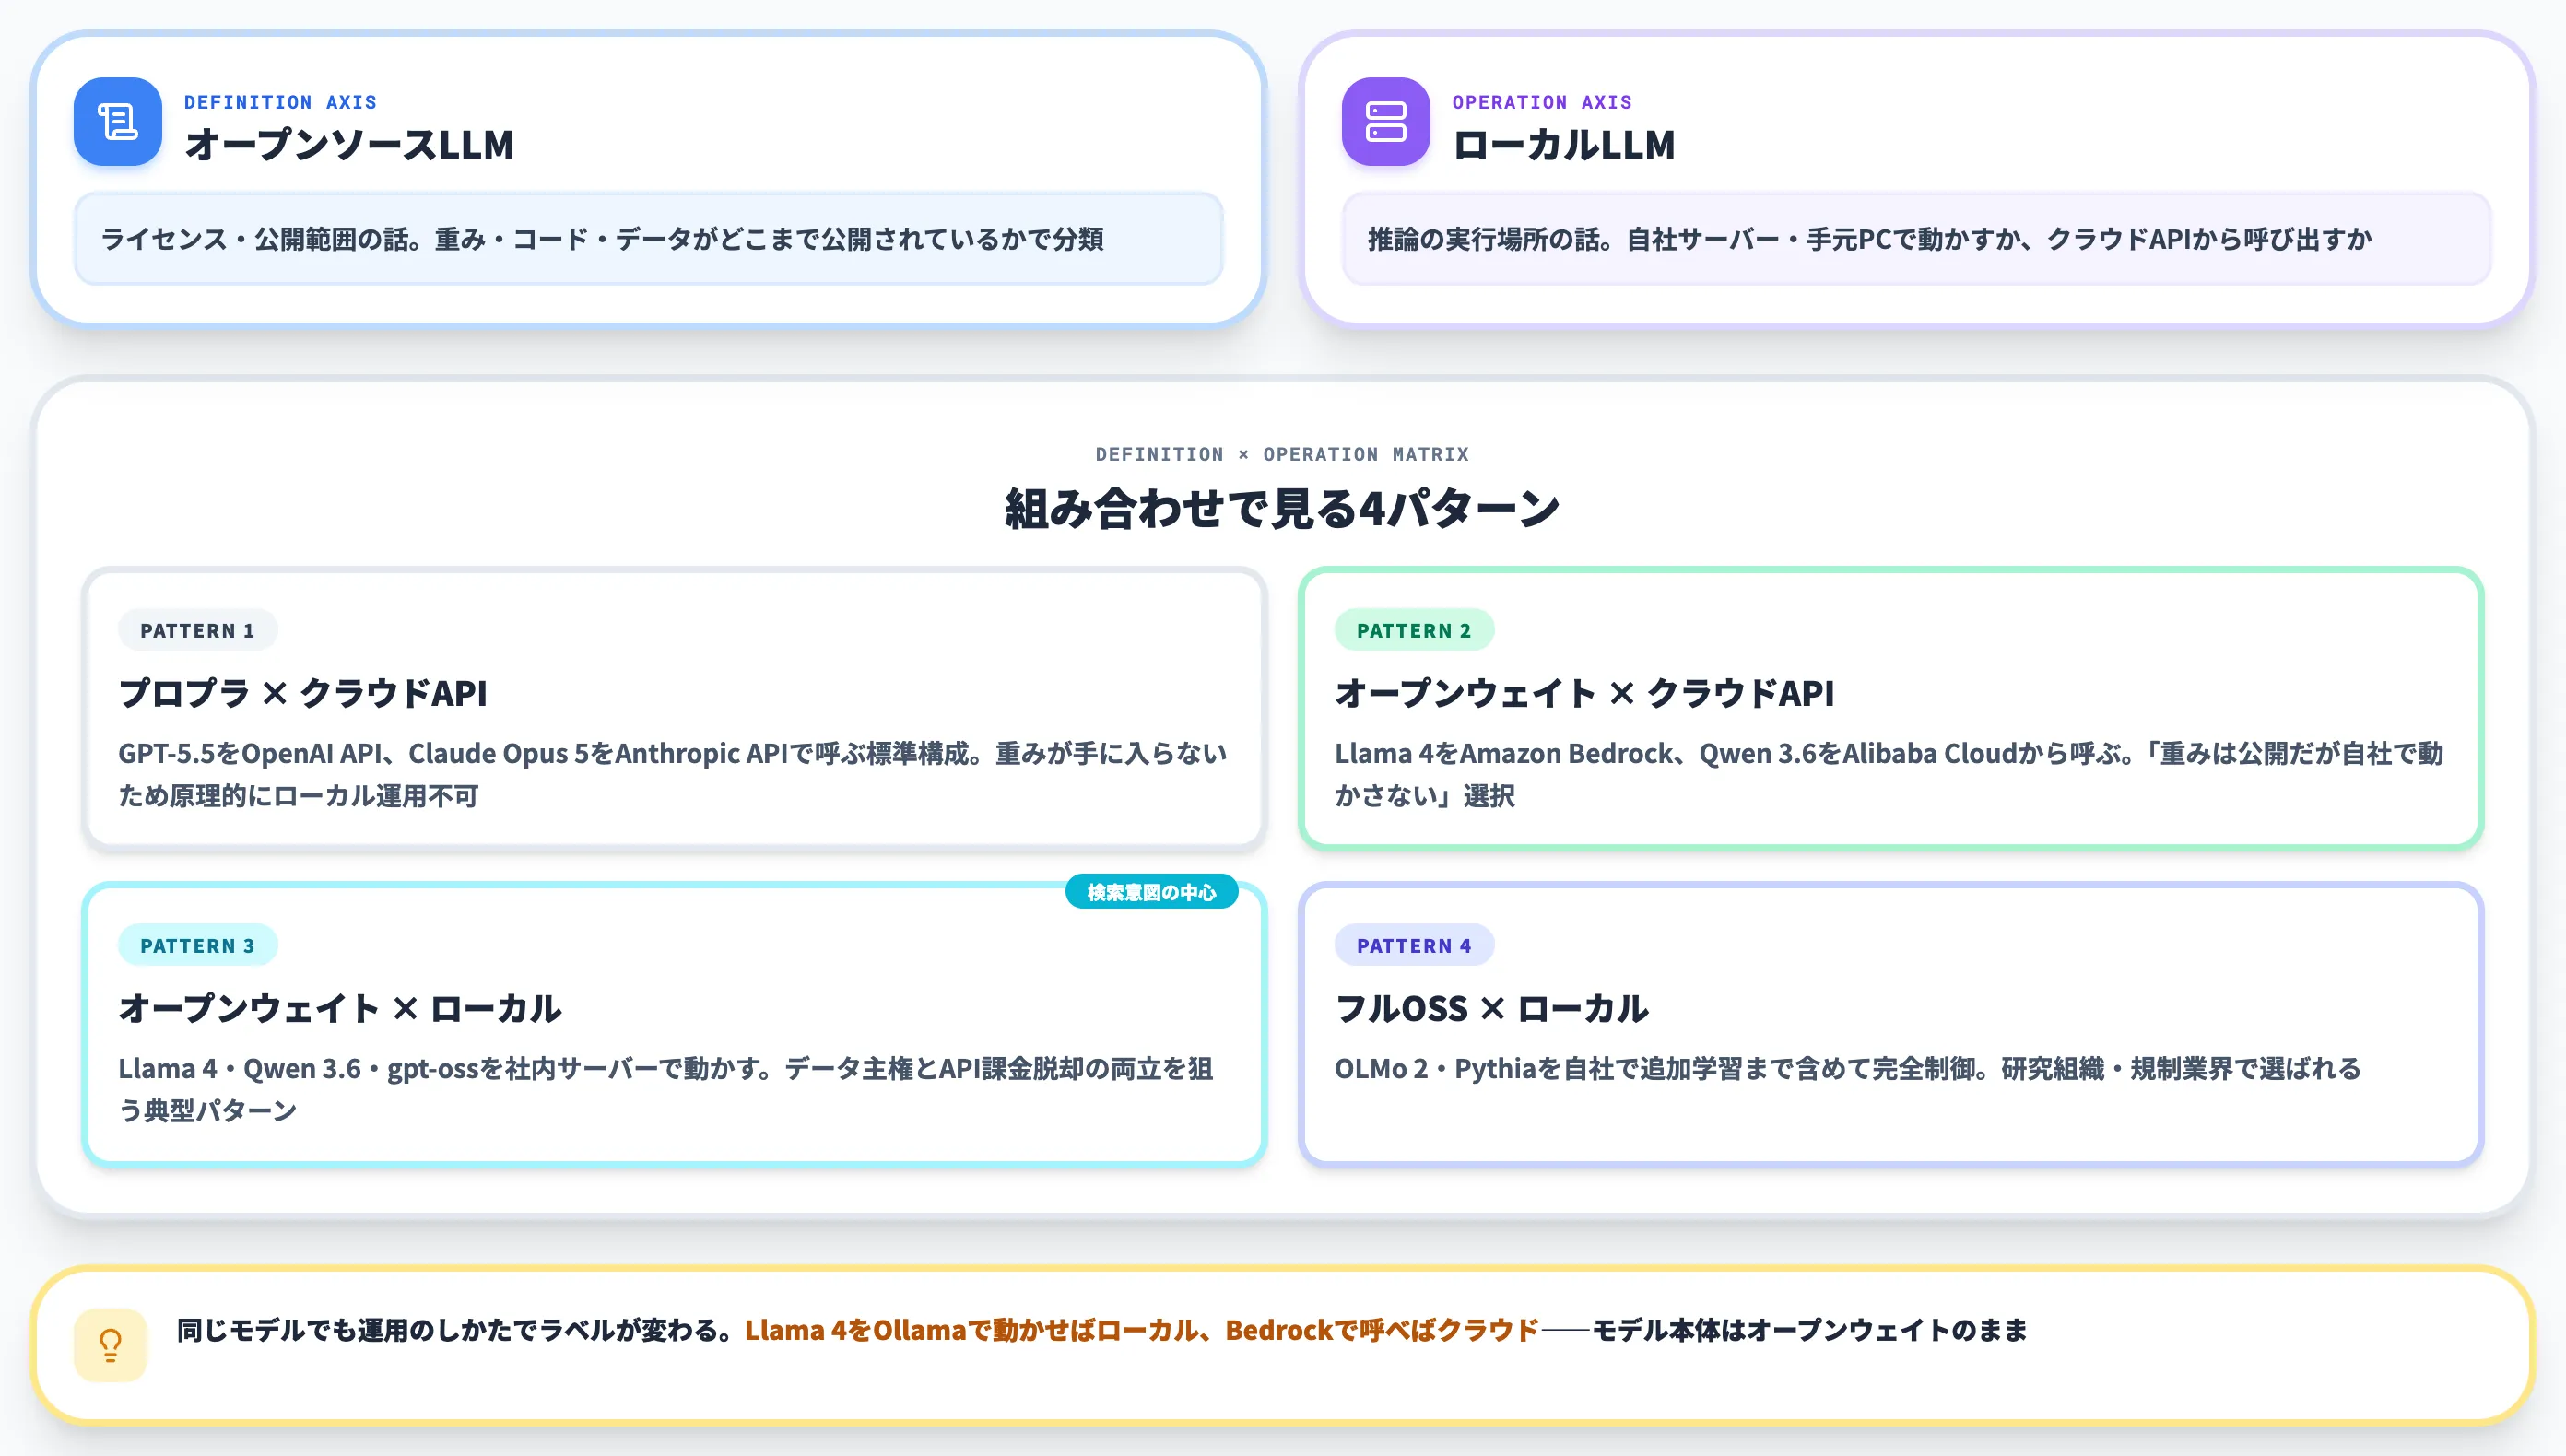The width and height of the screenshot is (2566, 1456).
Task: Click the PATTERN 4 purple badge
Action: [x=1414, y=945]
